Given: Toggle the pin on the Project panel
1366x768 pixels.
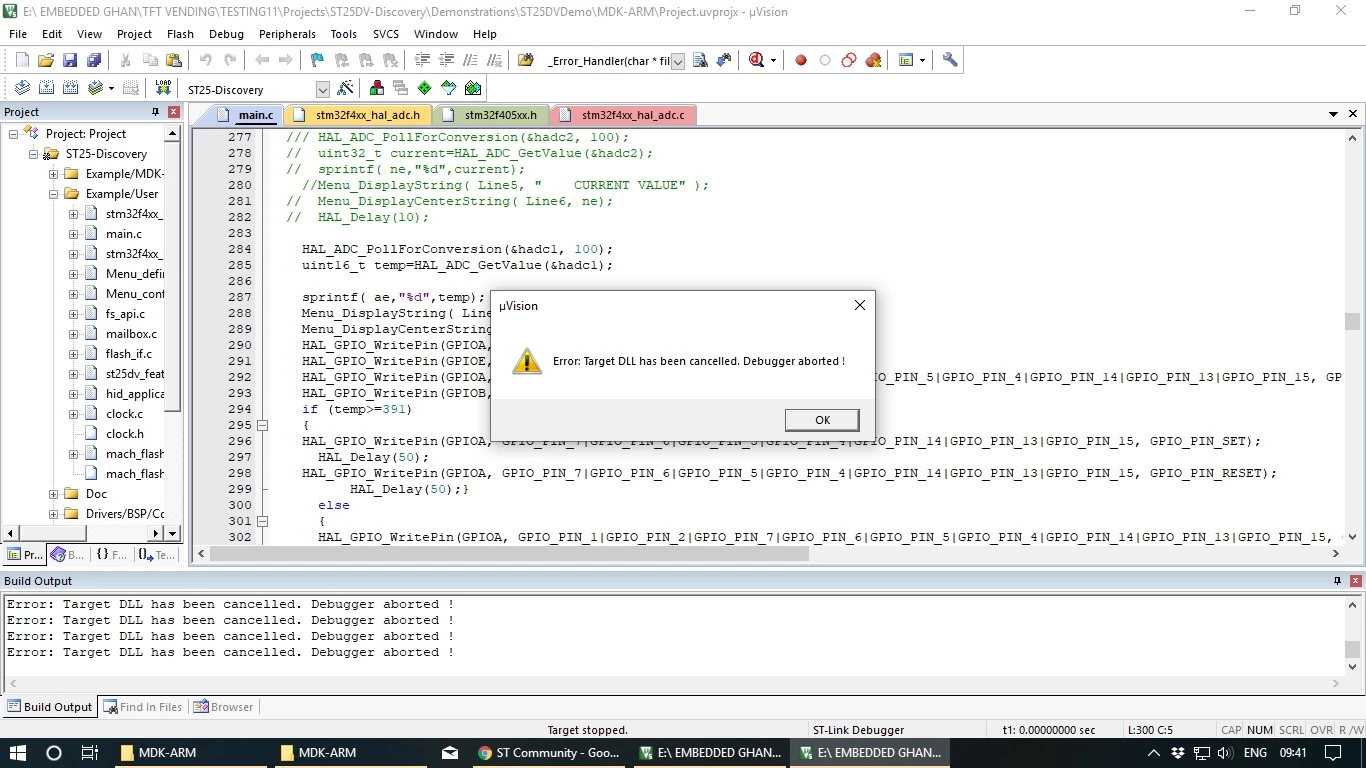Looking at the screenshot, I should (x=155, y=112).
